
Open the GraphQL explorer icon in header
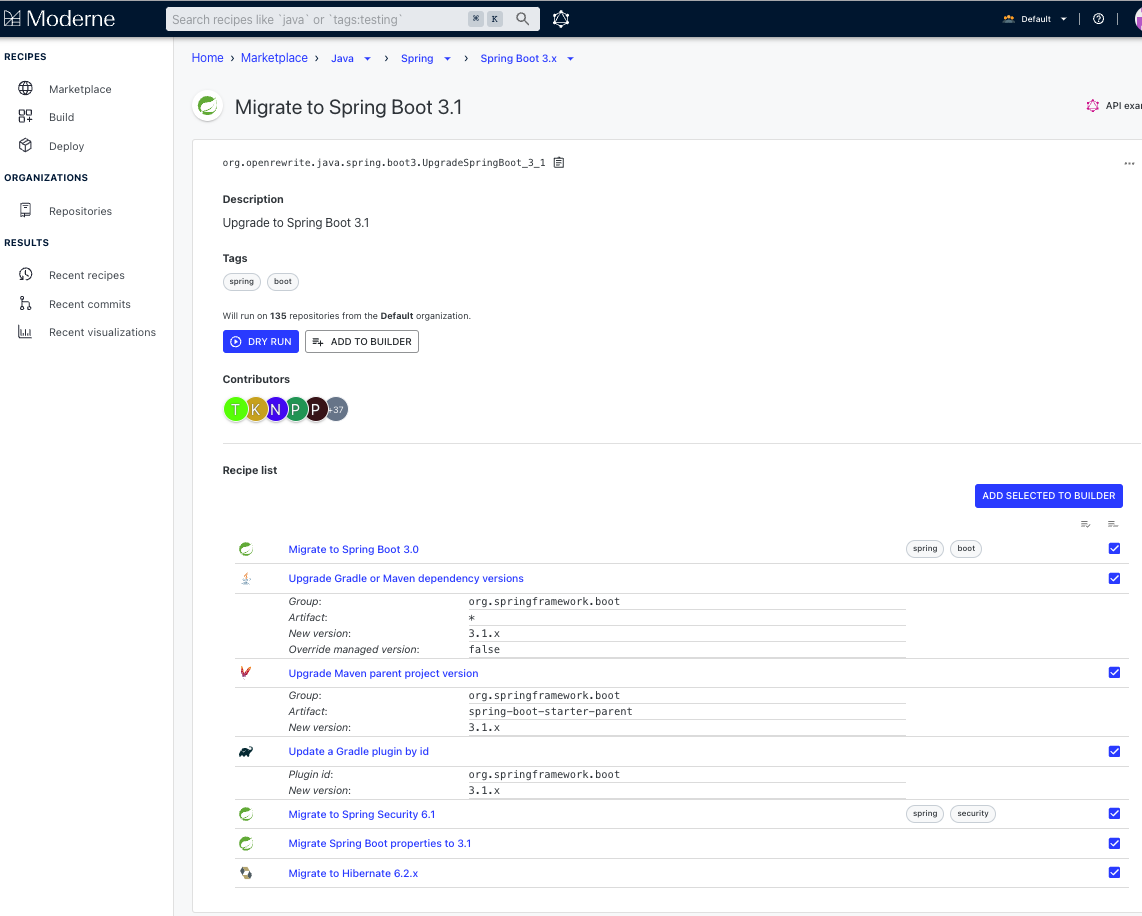tap(561, 19)
